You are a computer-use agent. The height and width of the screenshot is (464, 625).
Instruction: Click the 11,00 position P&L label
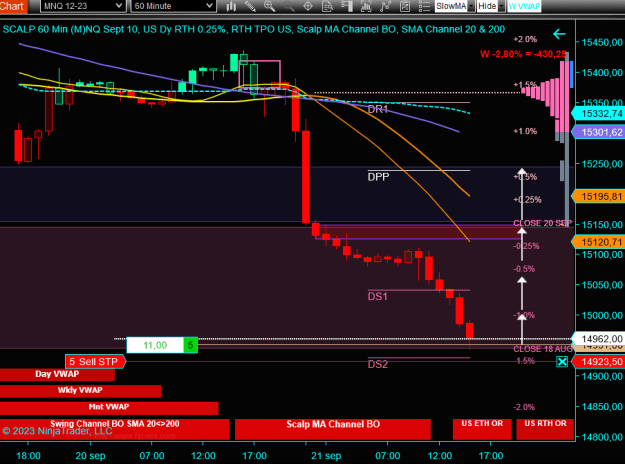[x=155, y=345]
